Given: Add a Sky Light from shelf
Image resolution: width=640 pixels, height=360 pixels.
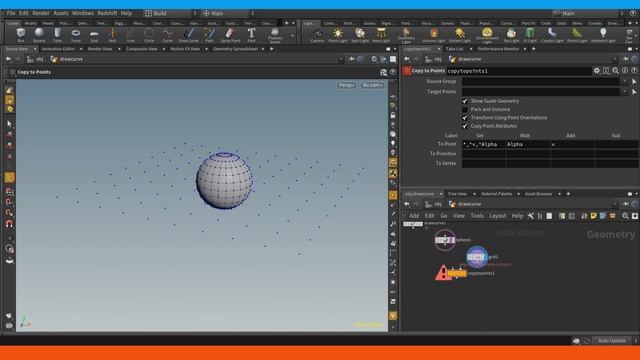Looking at the screenshot, I should (x=511, y=35).
